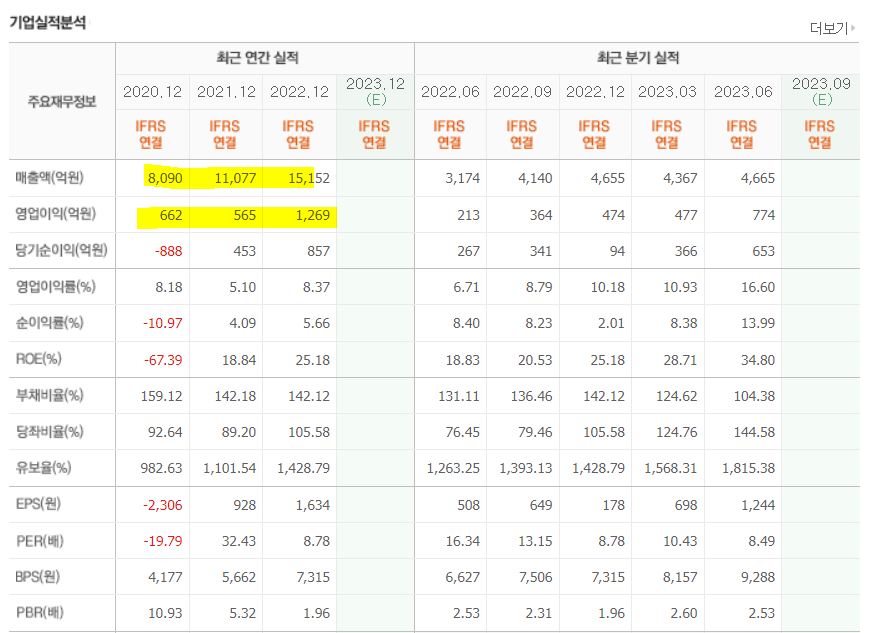Viewport: 879px width, 633px height.
Task: Select the 주요재무정보 header cell
Action: click(62, 101)
